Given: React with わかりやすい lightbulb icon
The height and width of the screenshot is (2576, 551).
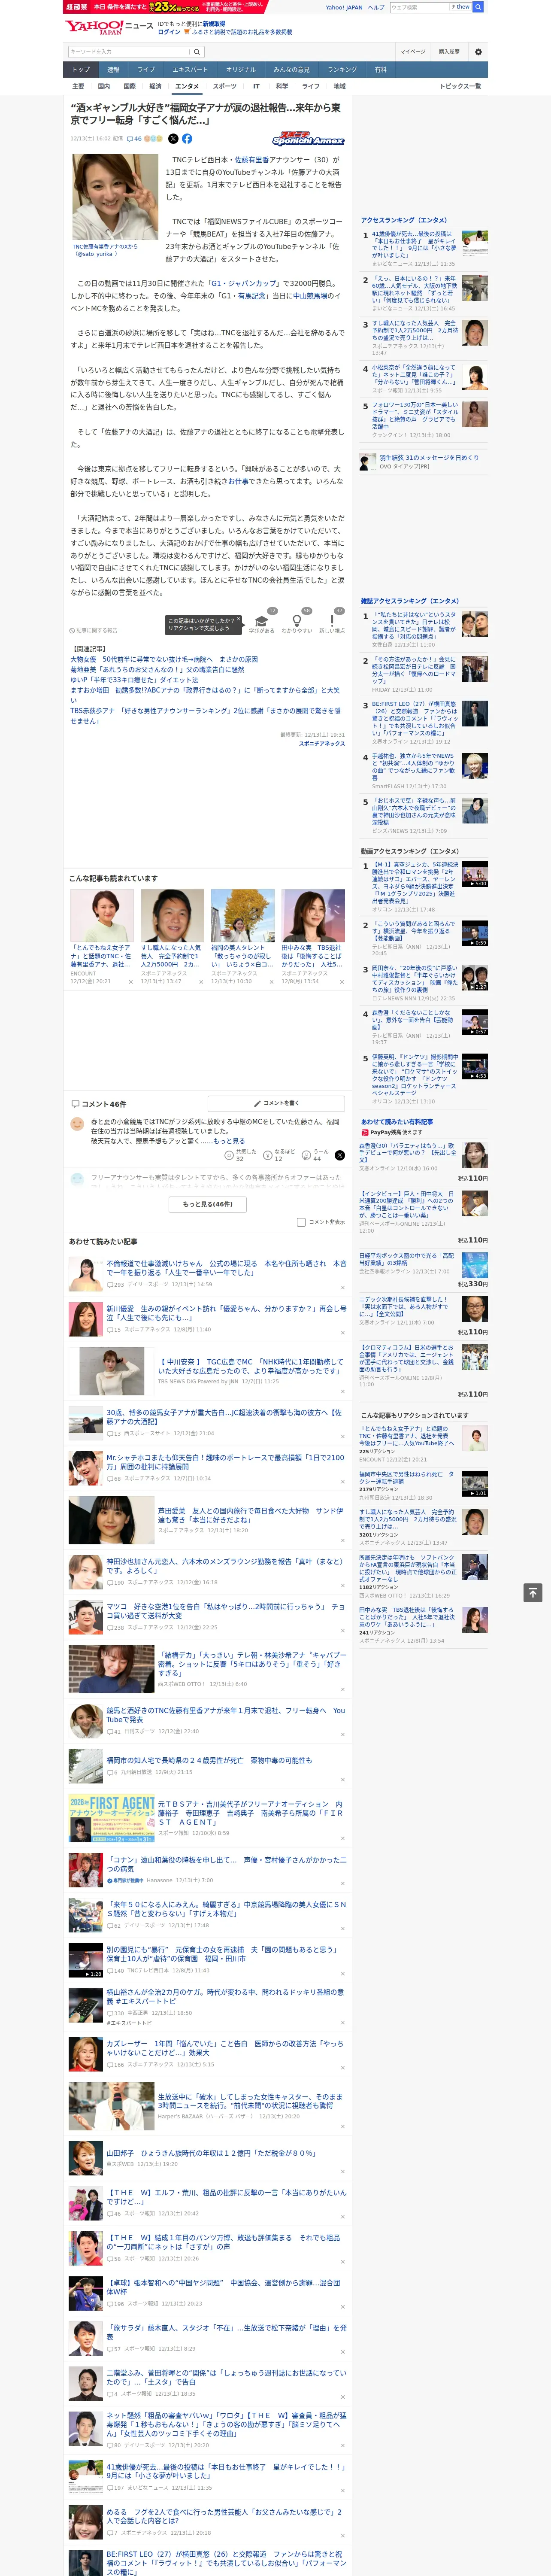Looking at the screenshot, I should point(296,620).
